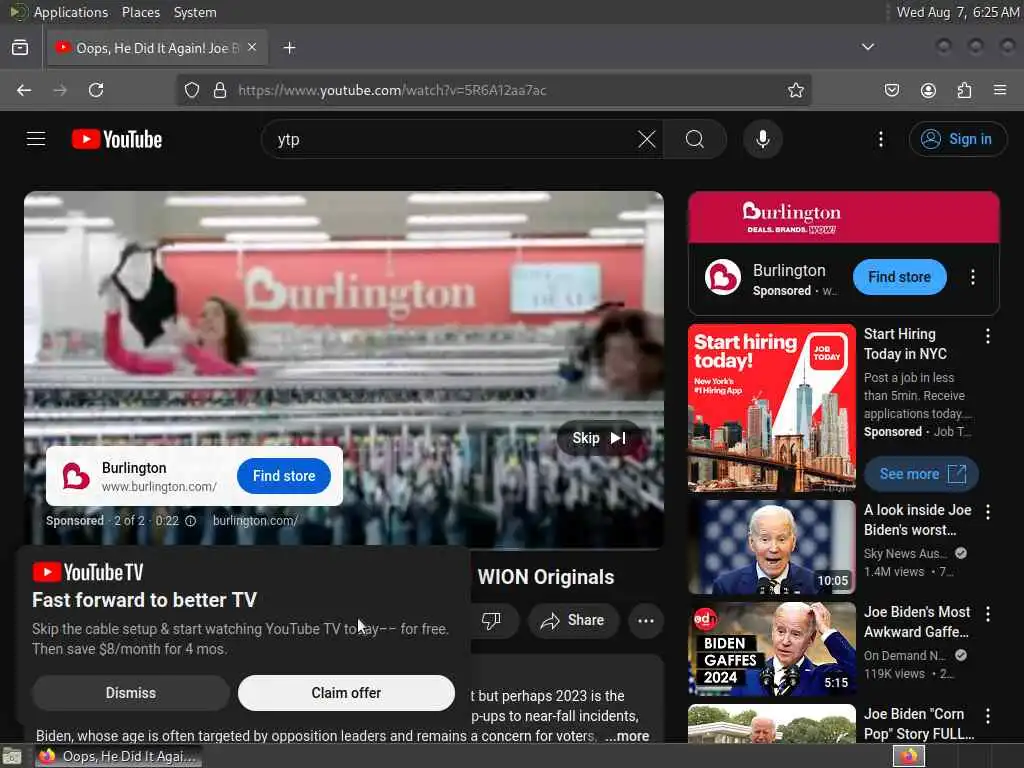The image size is (1024, 768).
Task: Open 'Joe Biden's Most Awkward Gaffe' title
Action: tap(917, 622)
